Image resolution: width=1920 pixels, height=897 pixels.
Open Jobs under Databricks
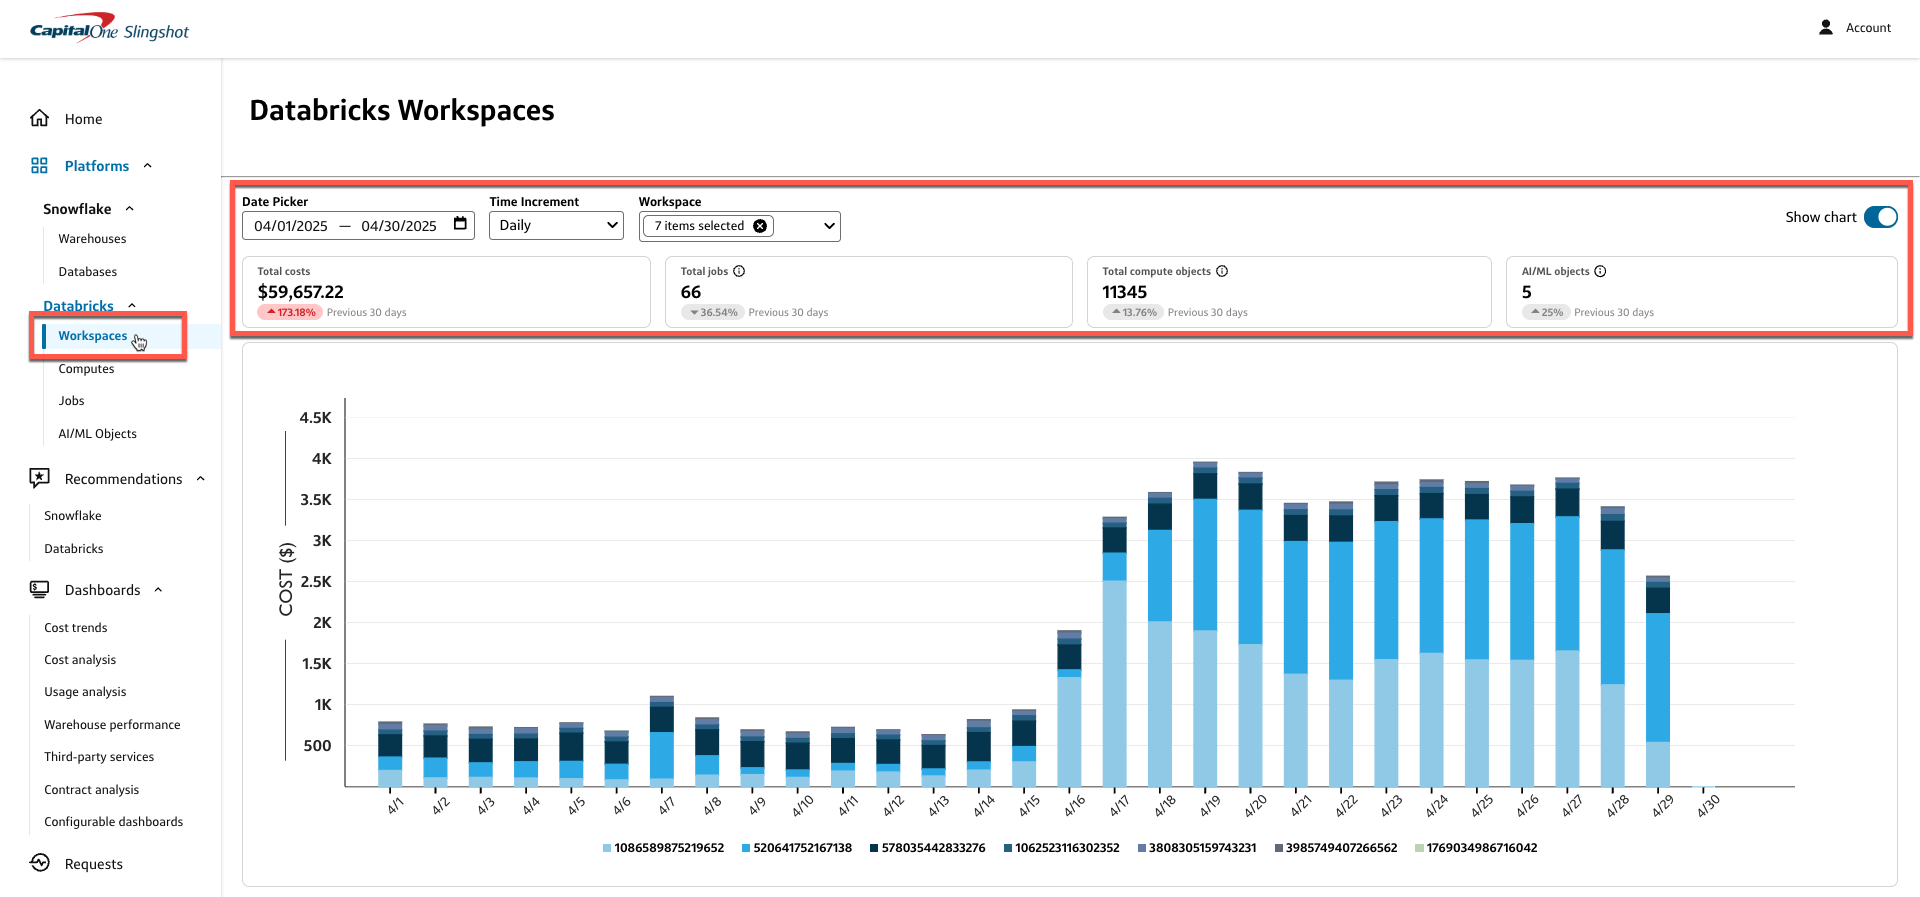coord(71,401)
